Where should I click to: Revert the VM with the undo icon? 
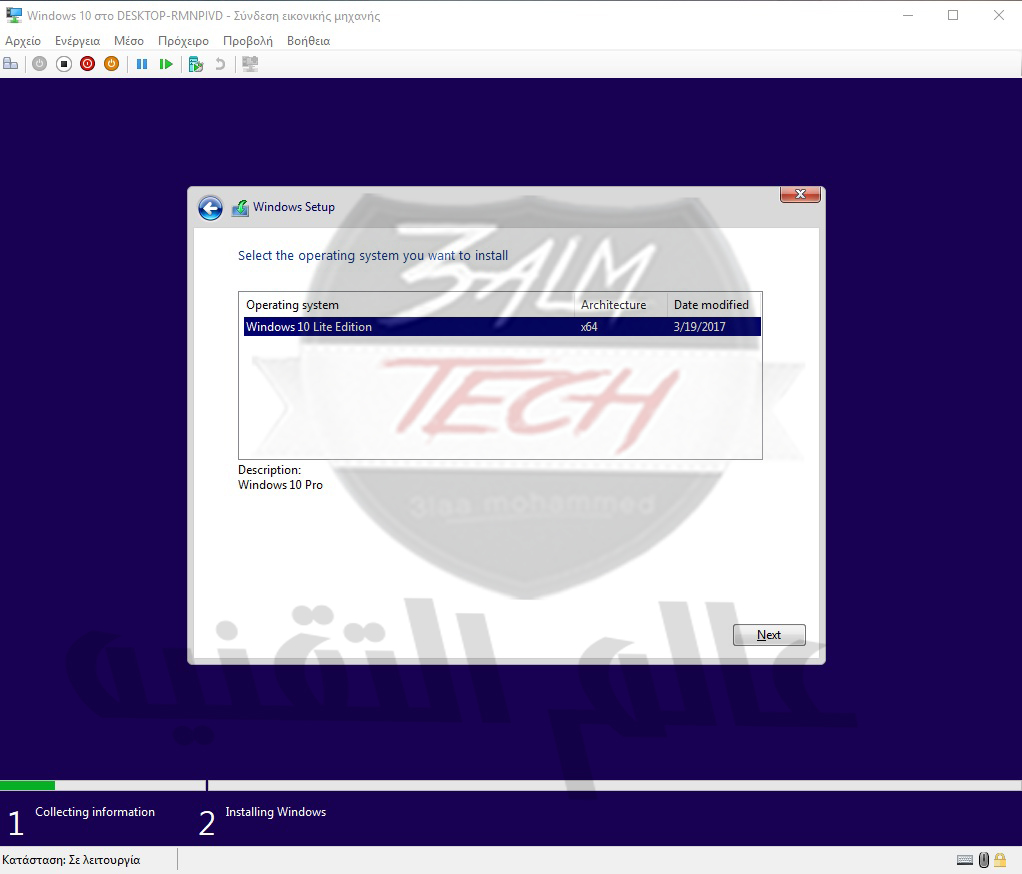tap(220, 64)
